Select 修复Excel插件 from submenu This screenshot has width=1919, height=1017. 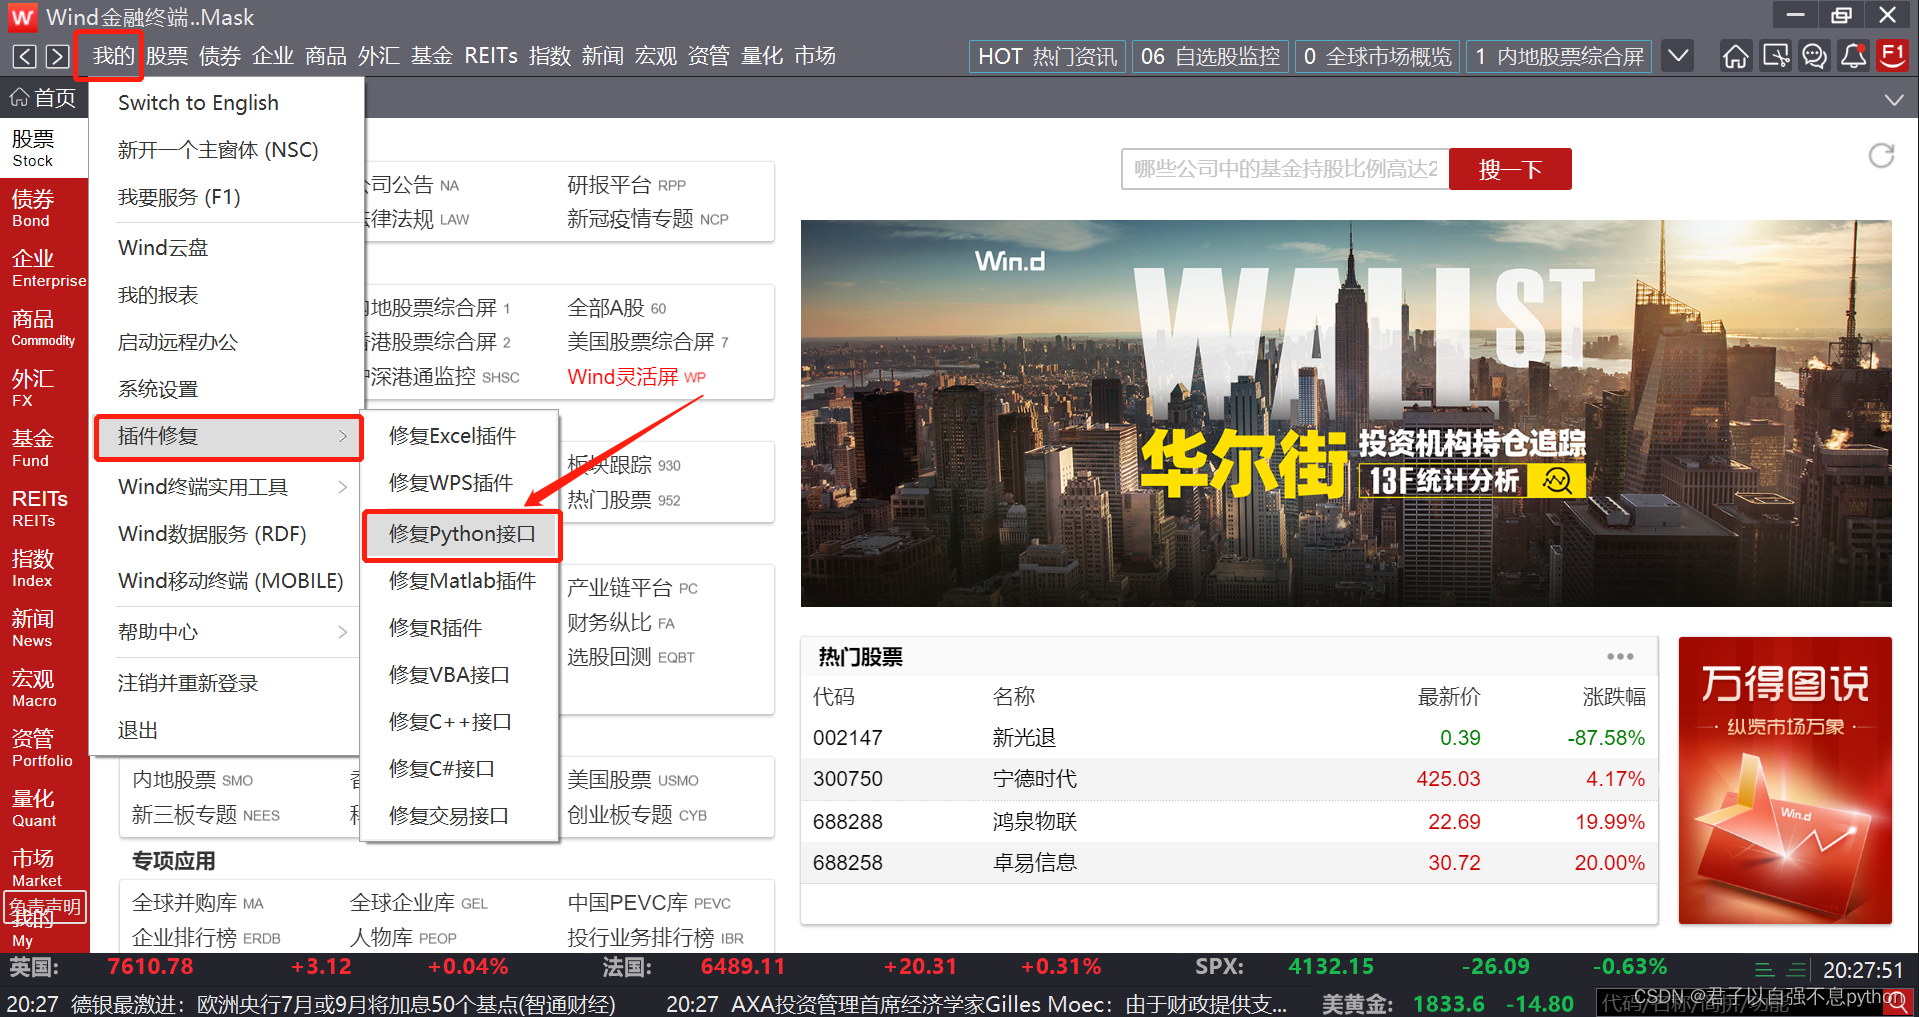(x=452, y=436)
